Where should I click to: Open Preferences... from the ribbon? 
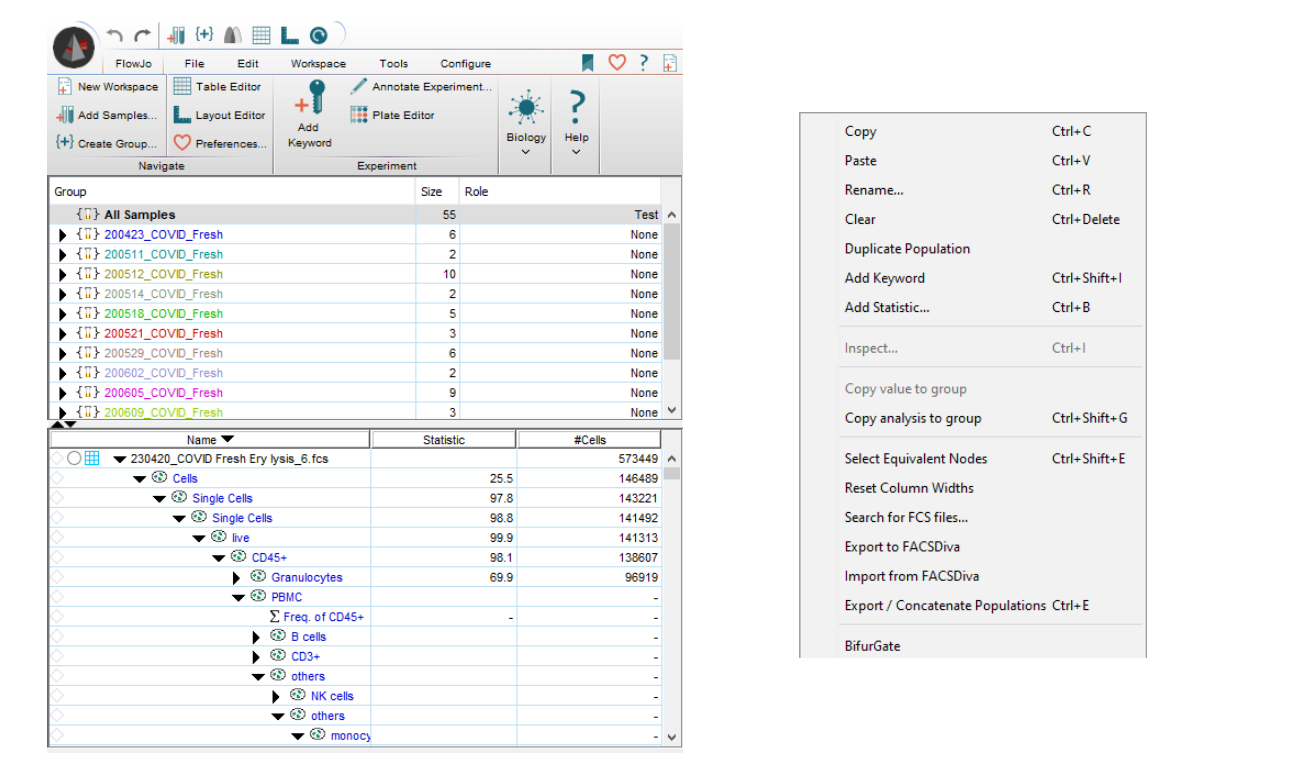(x=220, y=143)
